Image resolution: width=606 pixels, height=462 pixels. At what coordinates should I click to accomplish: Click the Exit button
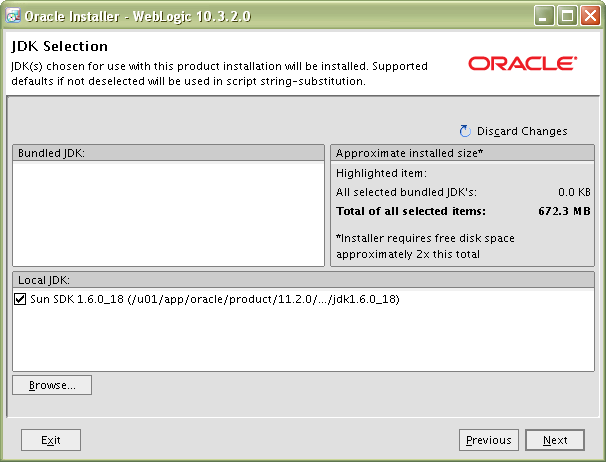point(51,440)
